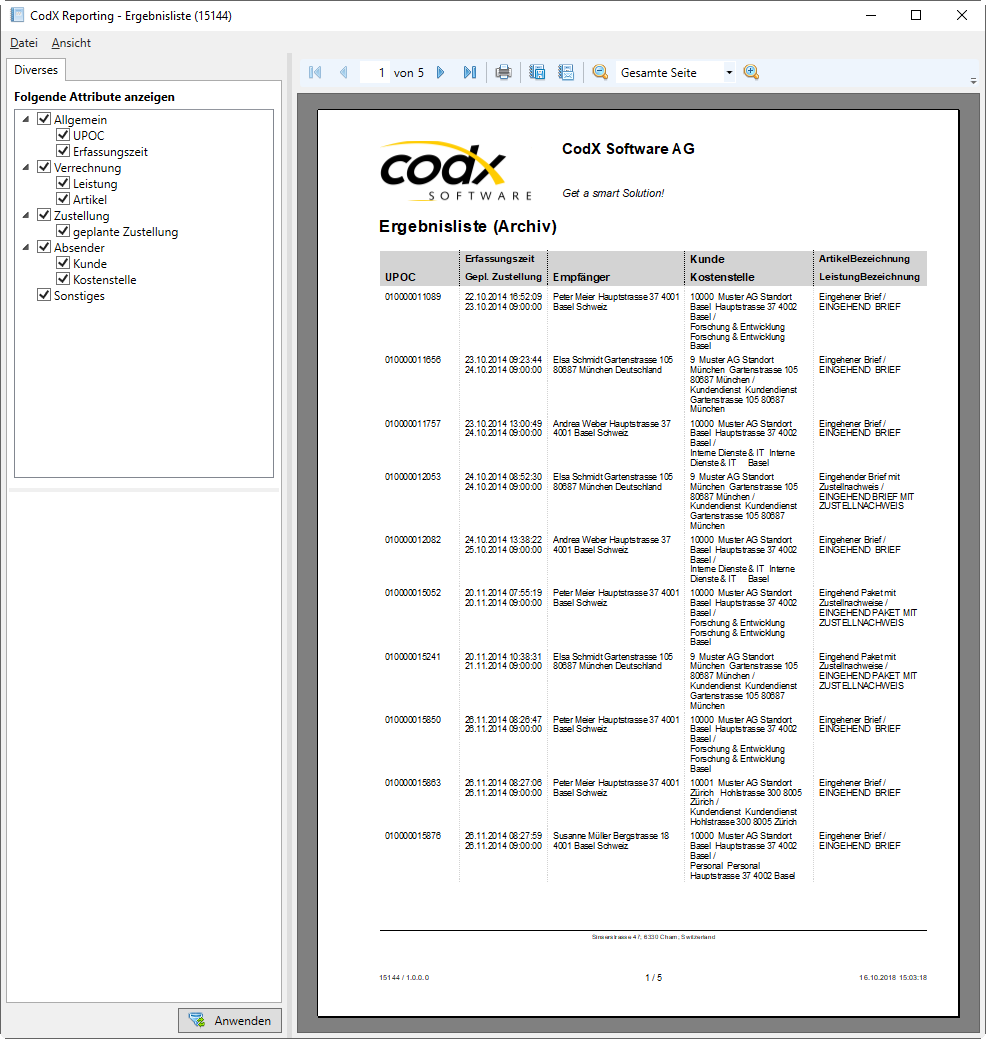Uncheck the UPOC attribute
986x1039 pixels.
(63, 135)
